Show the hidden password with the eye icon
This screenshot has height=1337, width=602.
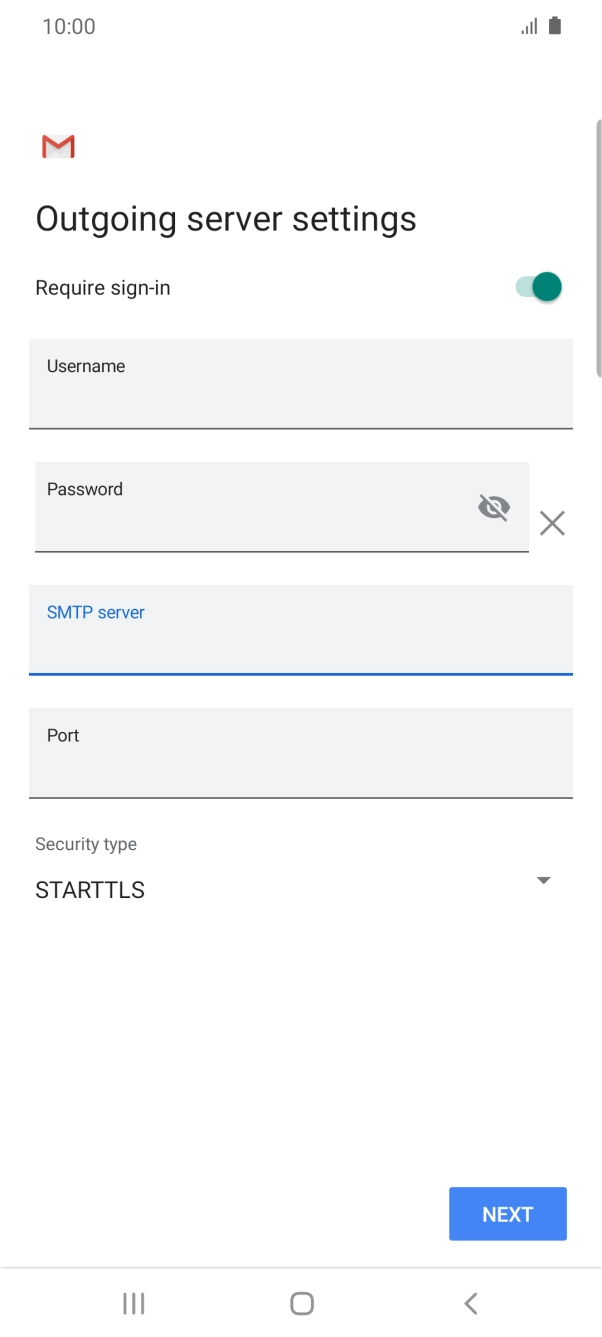coord(494,507)
